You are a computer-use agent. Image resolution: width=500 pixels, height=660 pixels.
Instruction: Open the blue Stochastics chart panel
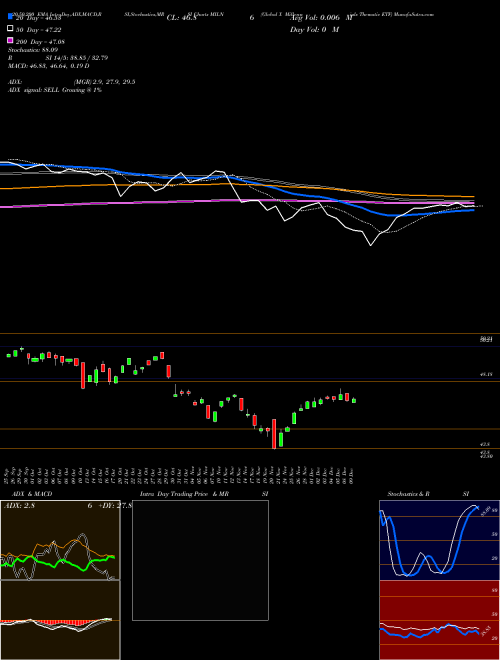(439, 540)
